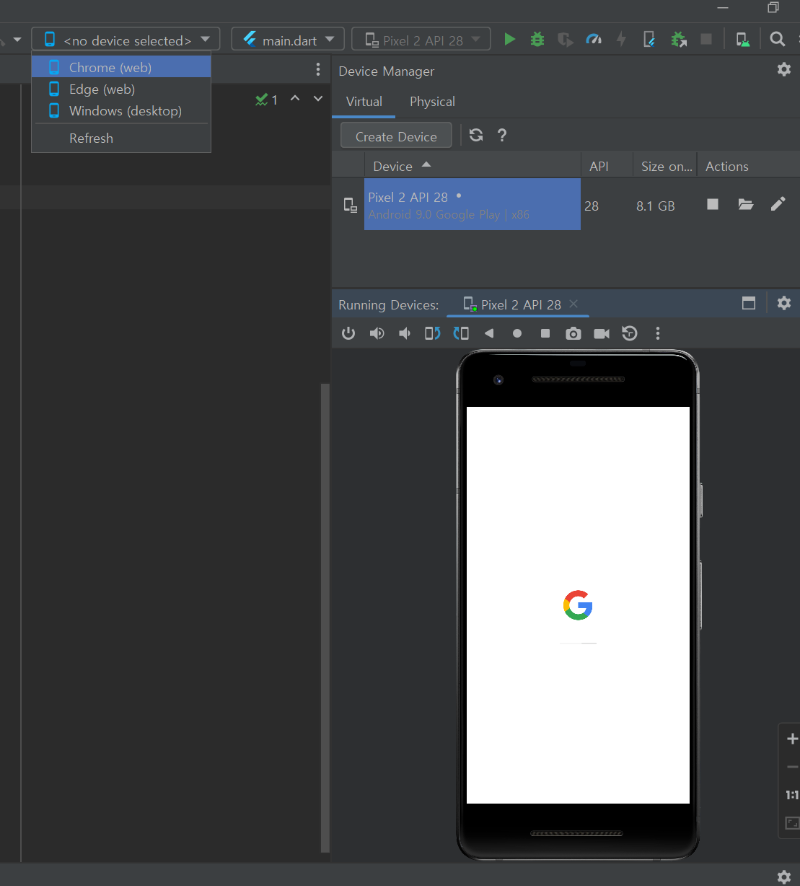Edit the Pixel 2 API 28 device with the pencil icon
800x886 pixels.
click(778, 204)
